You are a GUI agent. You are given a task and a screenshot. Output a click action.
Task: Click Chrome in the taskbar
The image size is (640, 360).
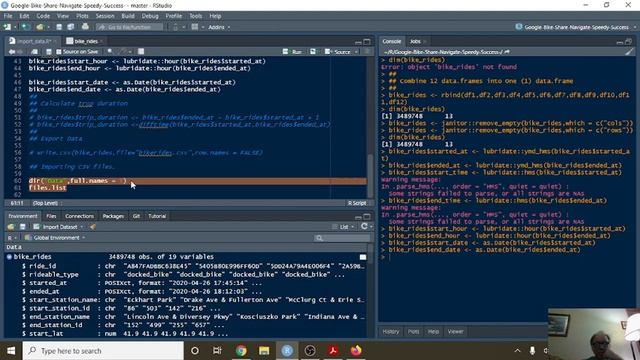[x=241, y=351]
